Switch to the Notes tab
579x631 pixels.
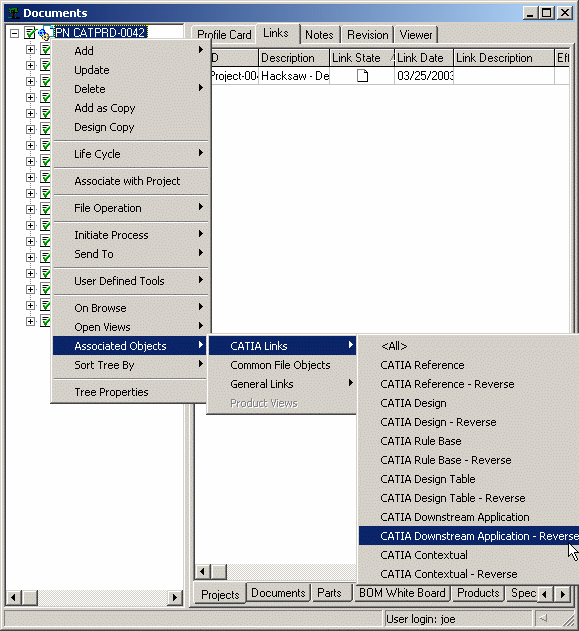point(319,35)
